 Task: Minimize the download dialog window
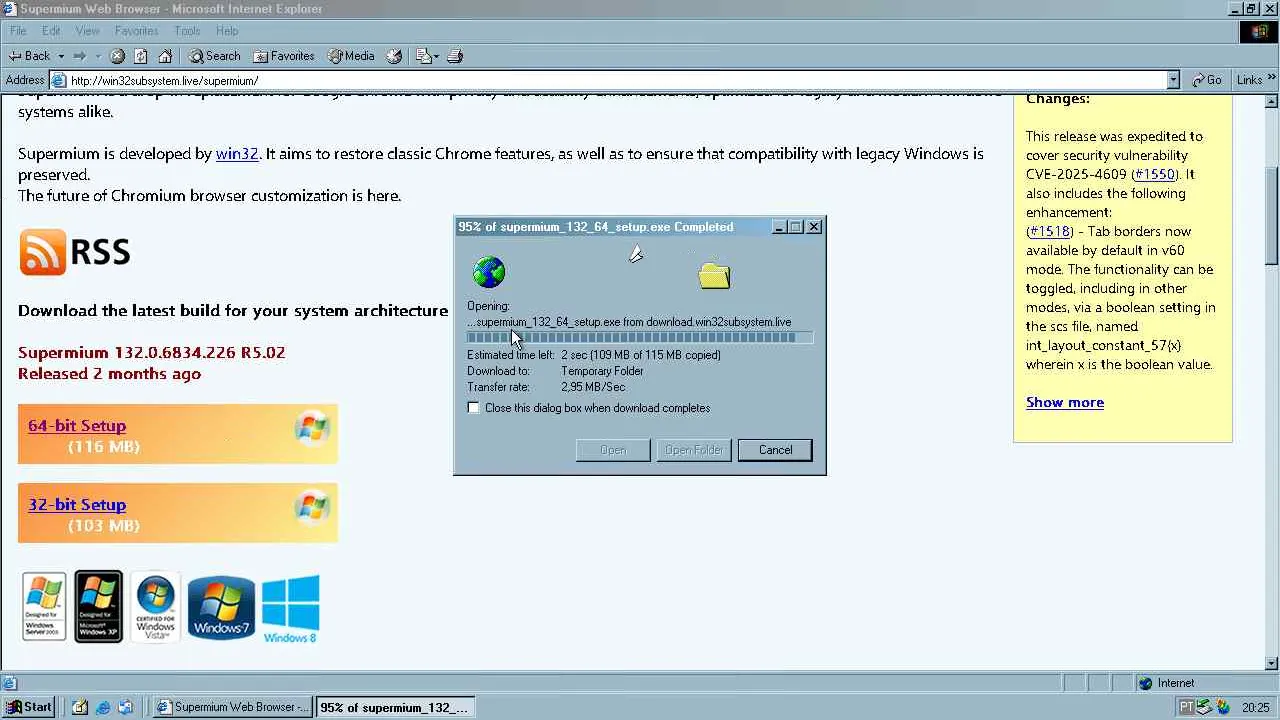pyautogui.click(x=779, y=227)
